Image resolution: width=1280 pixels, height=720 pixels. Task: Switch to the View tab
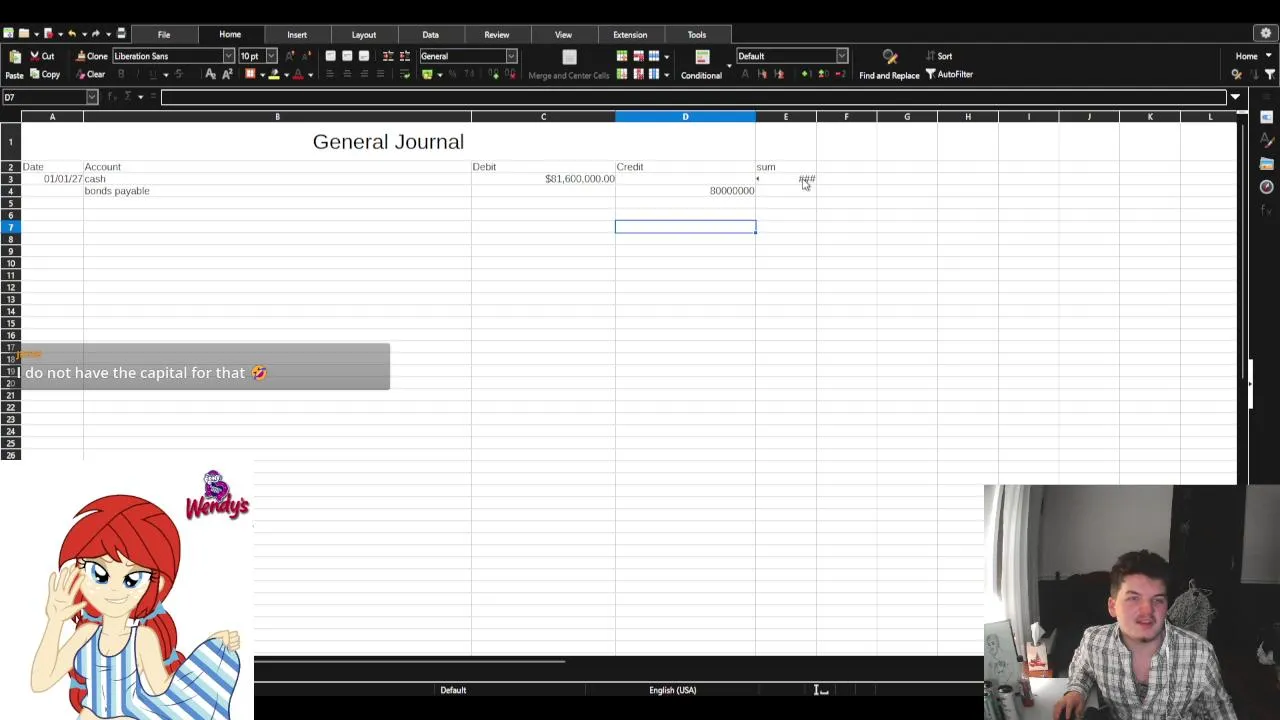point(563,34)
